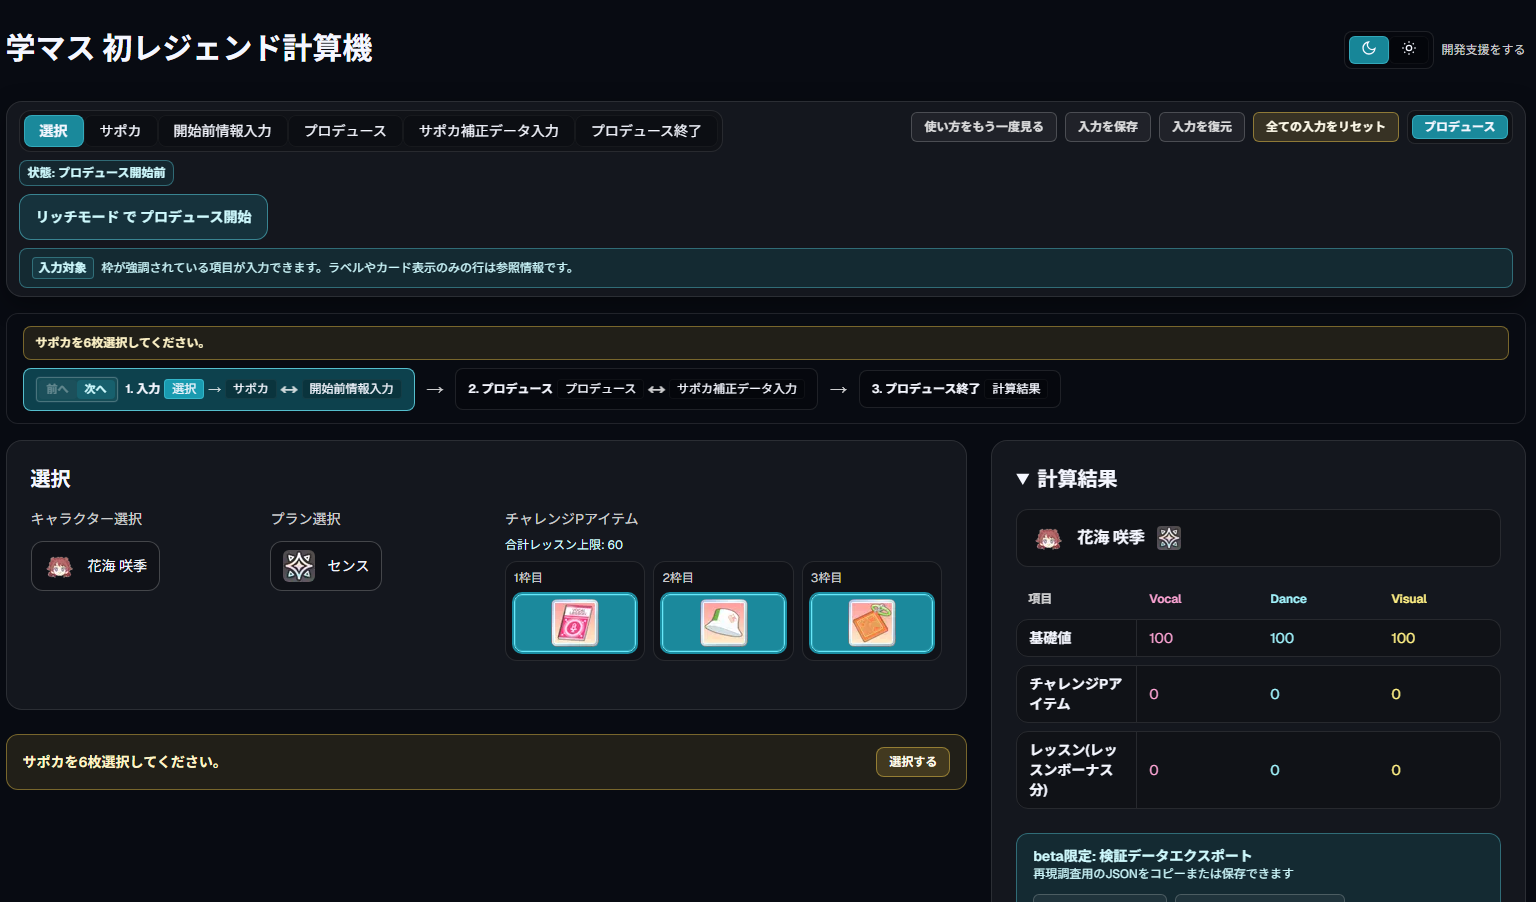Switch to light mode via sun icon
1536x902 pixels.
[1409, 49]
